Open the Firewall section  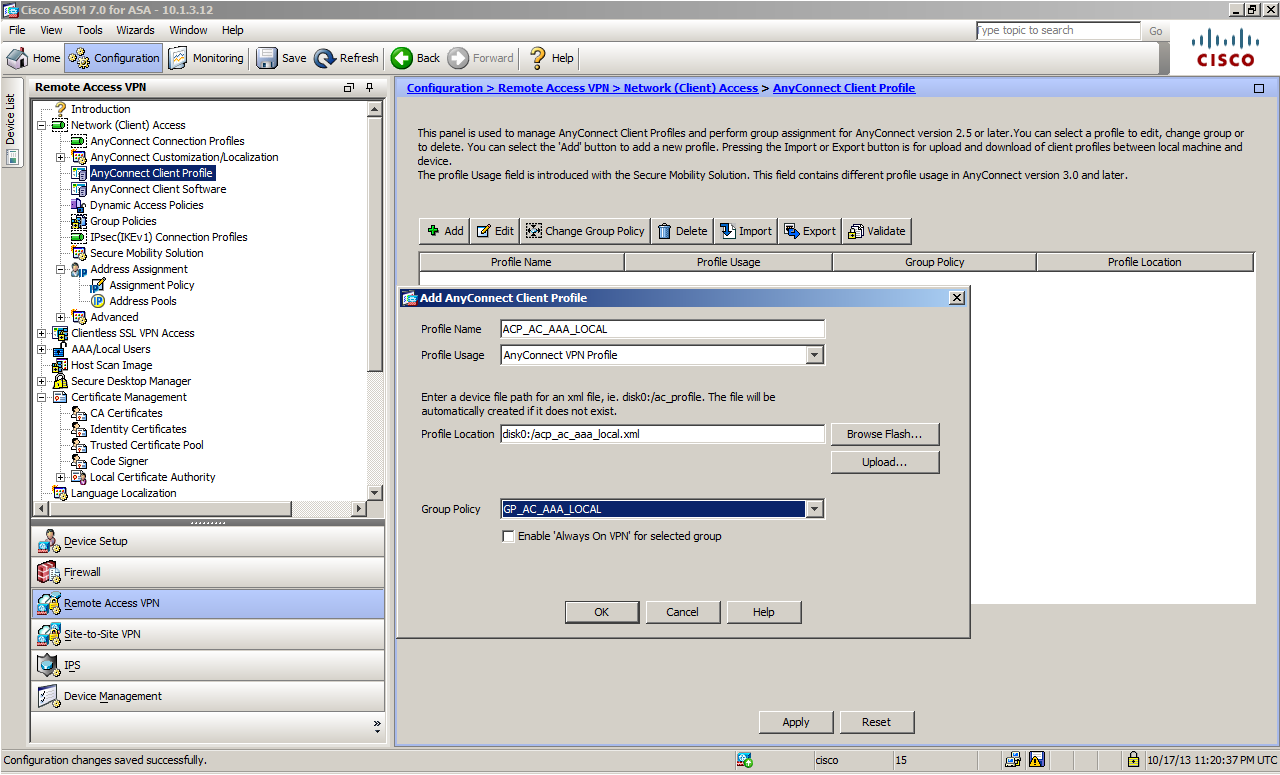pos(208,572)
